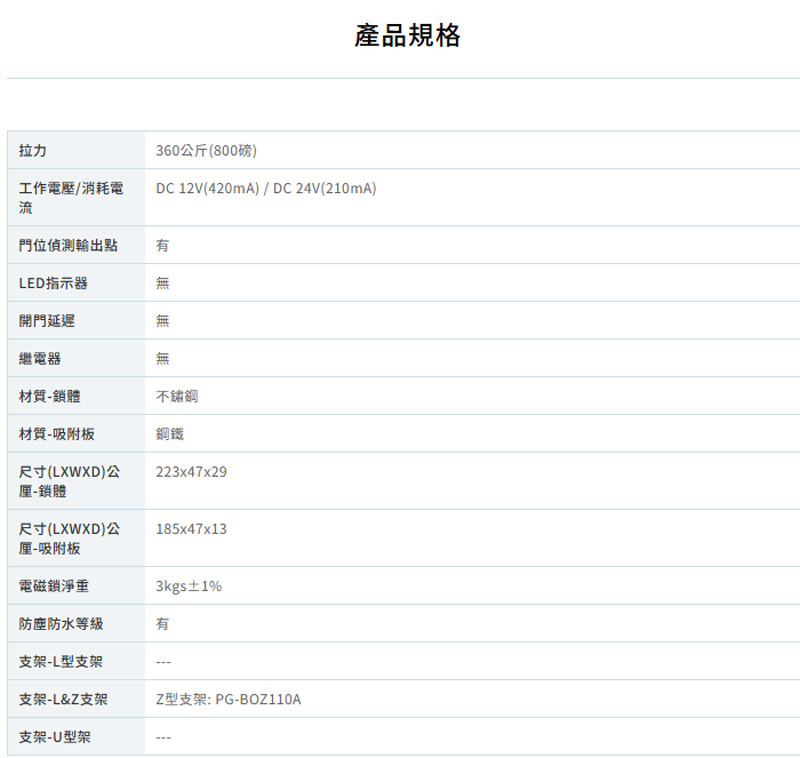Select the 工作電壓/消耗電流 label cell
The width and height of the screenshot is (800, 758).
click(71, 198)
